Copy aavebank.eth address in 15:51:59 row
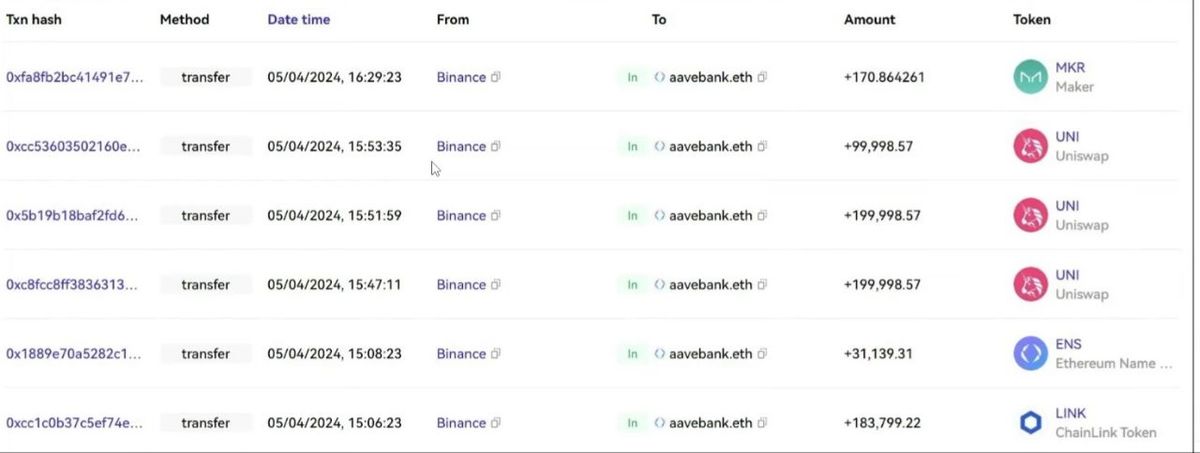Screen dimensions: 1200x453 coord(763,215)
